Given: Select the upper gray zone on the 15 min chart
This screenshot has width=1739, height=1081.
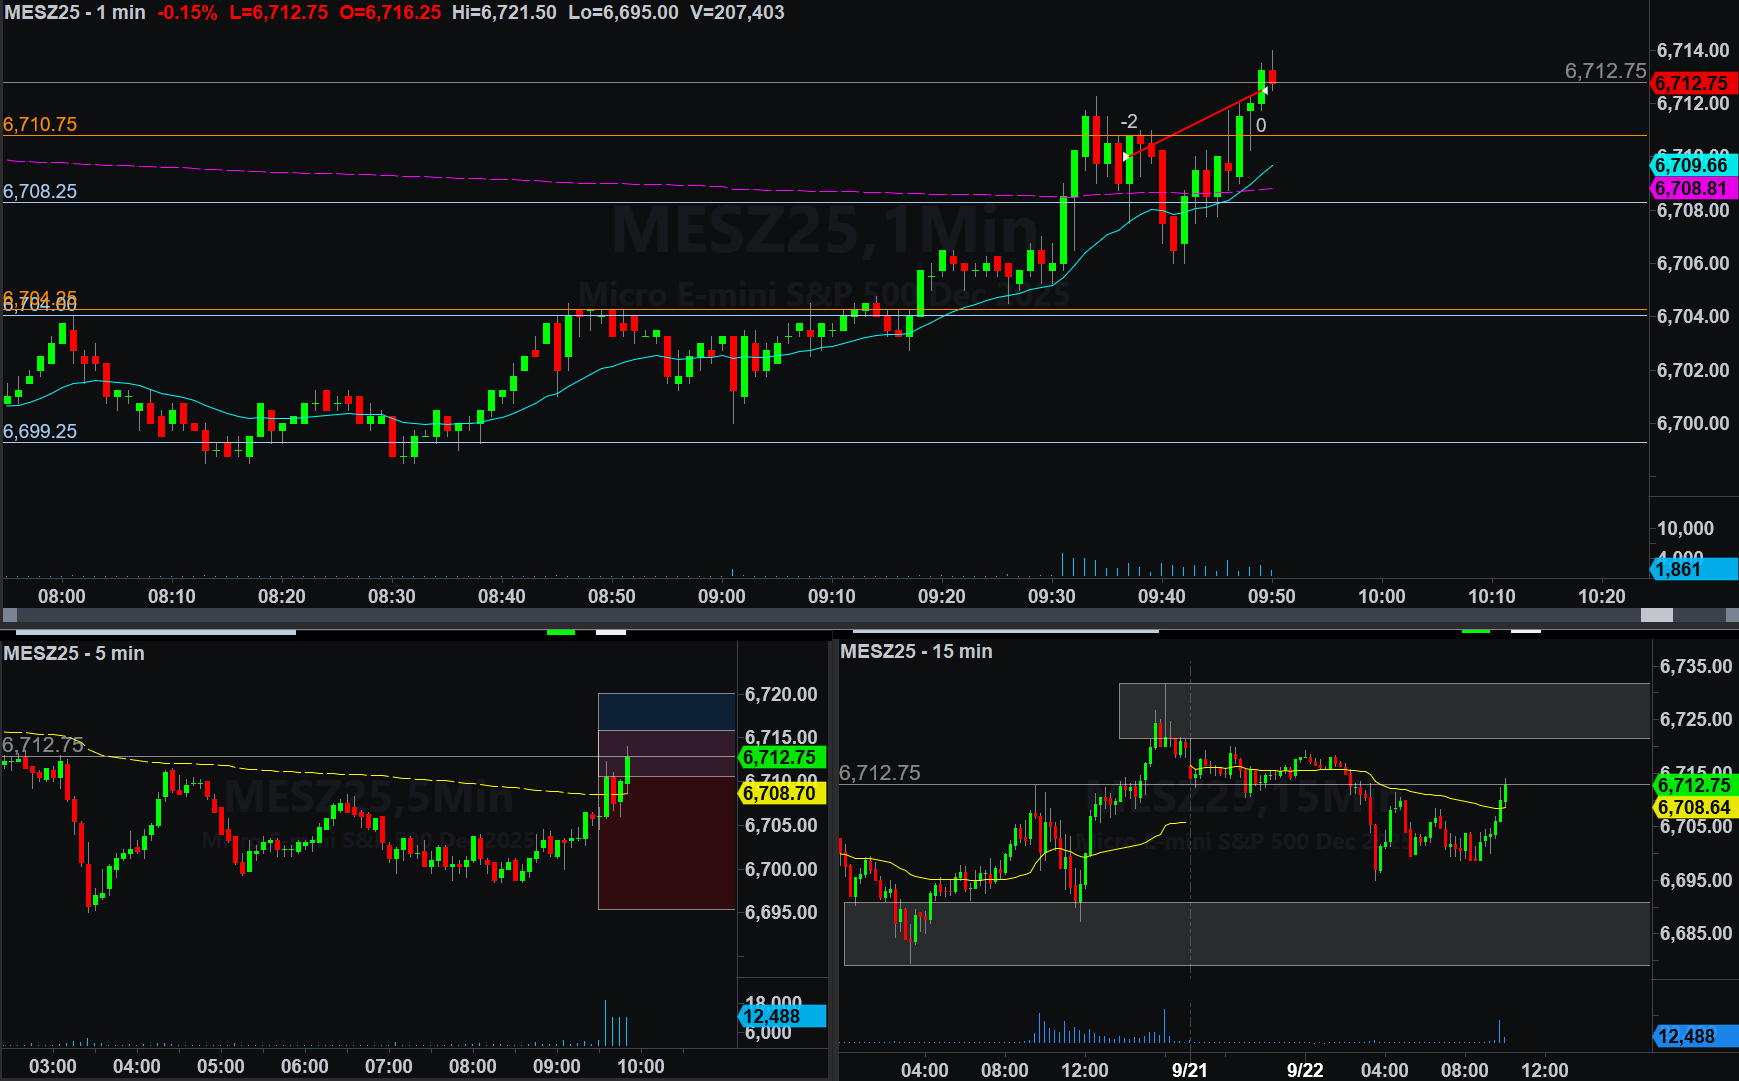Looking at the screenshot, I should pyautogui.click(x=1383, y=710).
